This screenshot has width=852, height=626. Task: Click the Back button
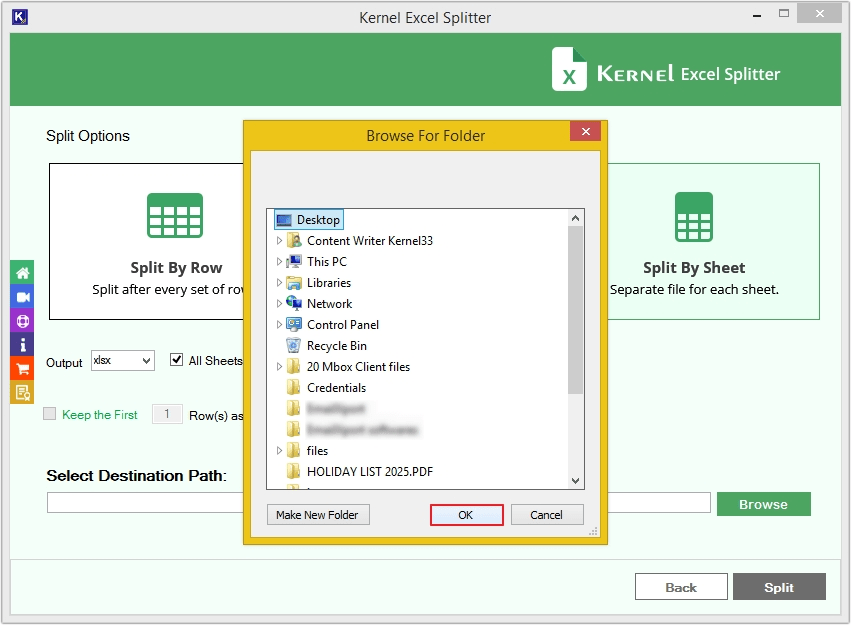681,587
